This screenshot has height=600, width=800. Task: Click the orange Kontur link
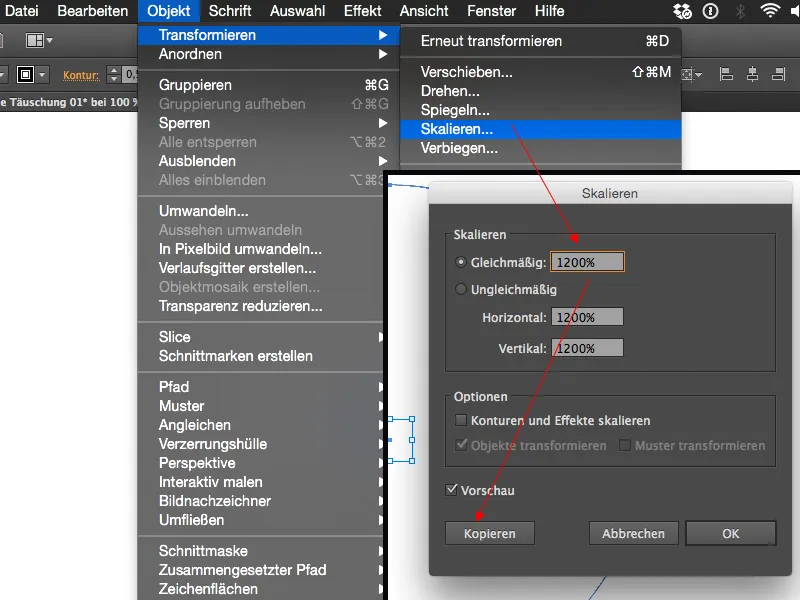pos(81,75)
